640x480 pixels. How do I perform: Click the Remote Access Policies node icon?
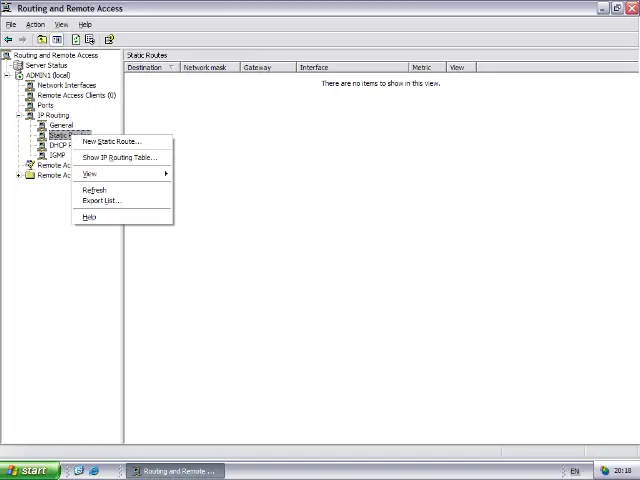pyautogui.click(x=30, y=165)
